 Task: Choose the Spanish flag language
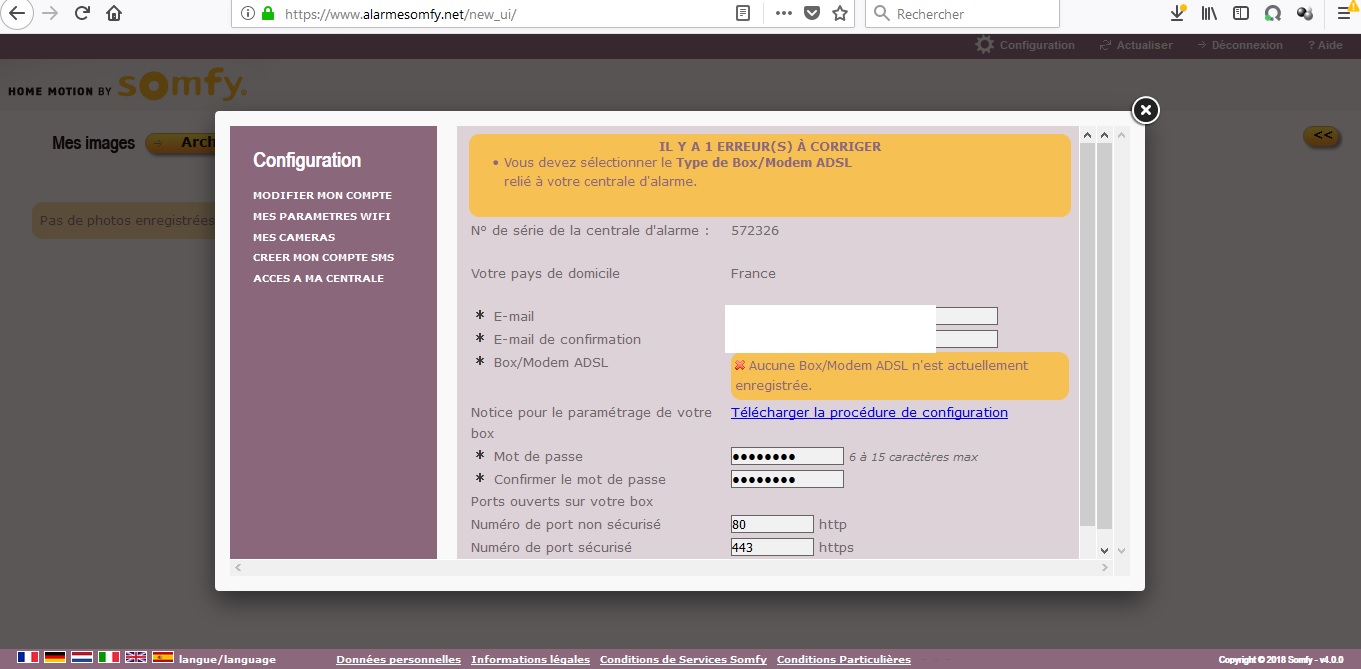pos(163,657)
